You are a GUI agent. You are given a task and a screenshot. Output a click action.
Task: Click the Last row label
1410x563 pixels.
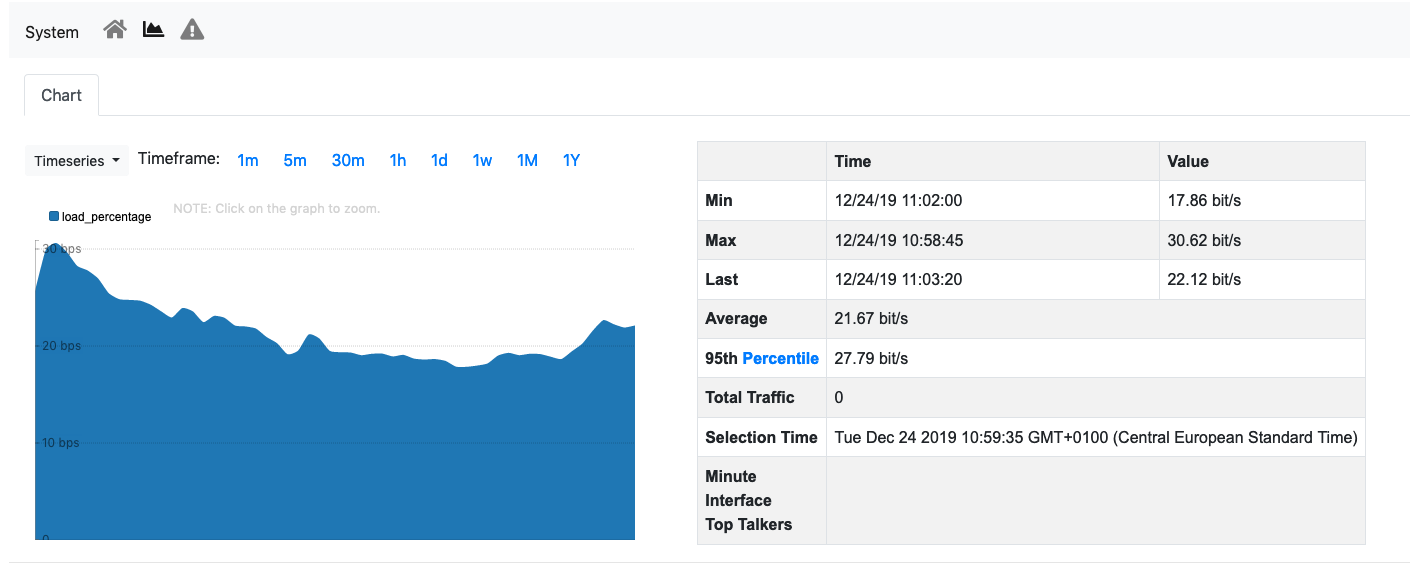[x=722, y=279]
